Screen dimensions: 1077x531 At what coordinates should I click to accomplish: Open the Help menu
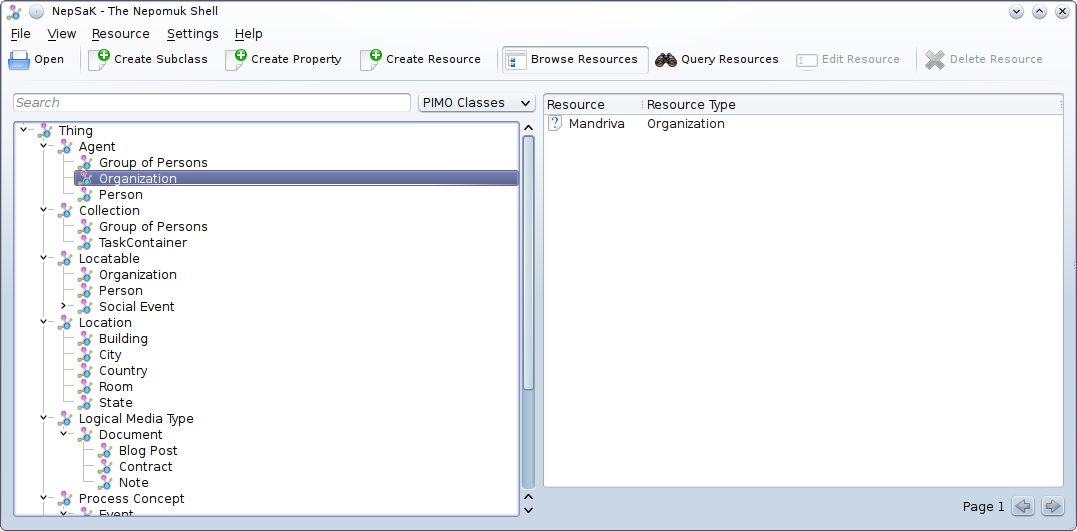(x=249, y=34)
